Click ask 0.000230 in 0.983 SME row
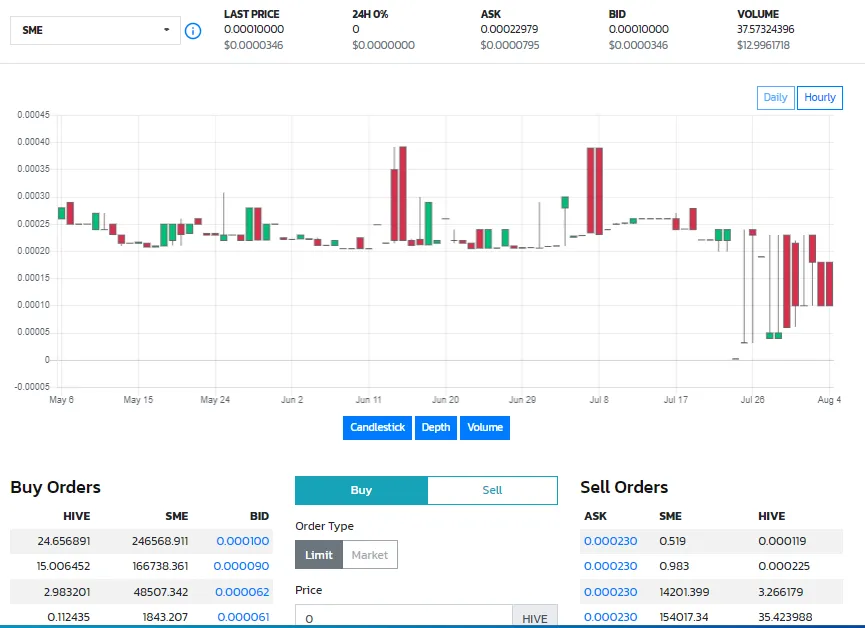865x628 pixels. 610,566
